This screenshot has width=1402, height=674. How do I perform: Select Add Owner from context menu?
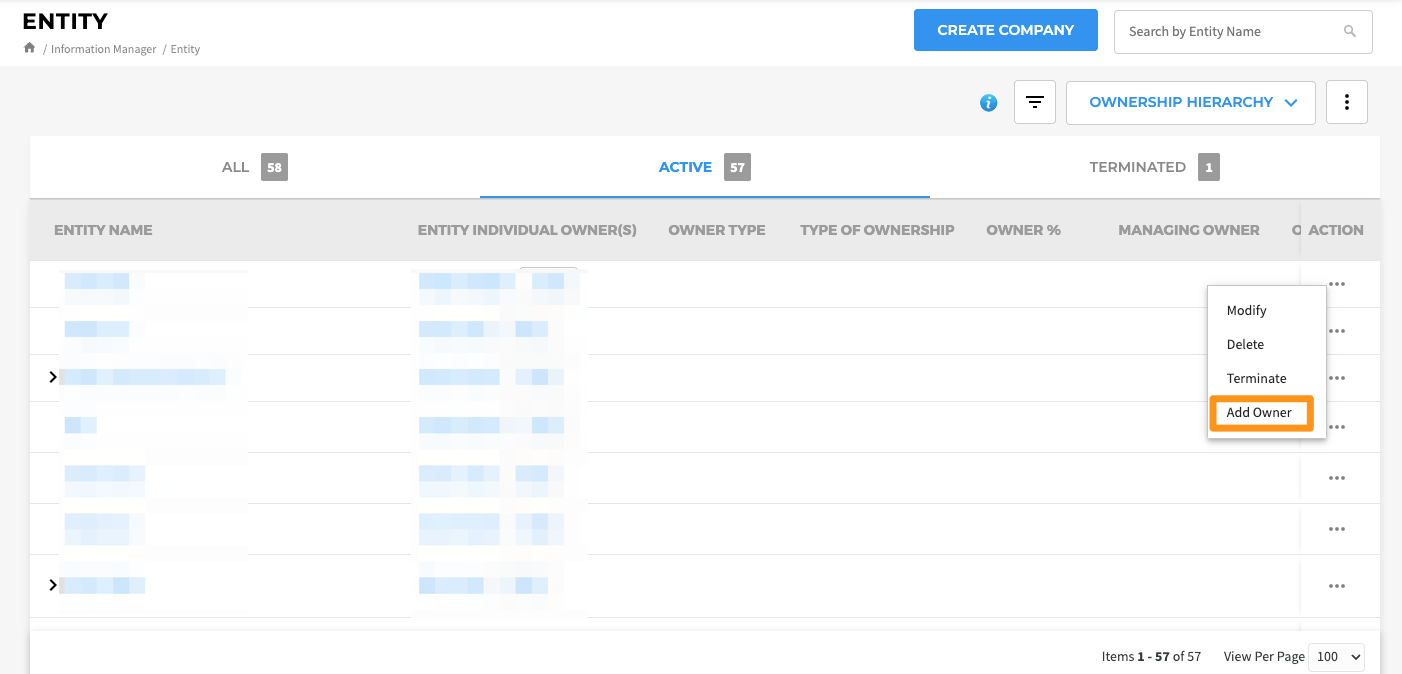click(x=1259, y=412)
